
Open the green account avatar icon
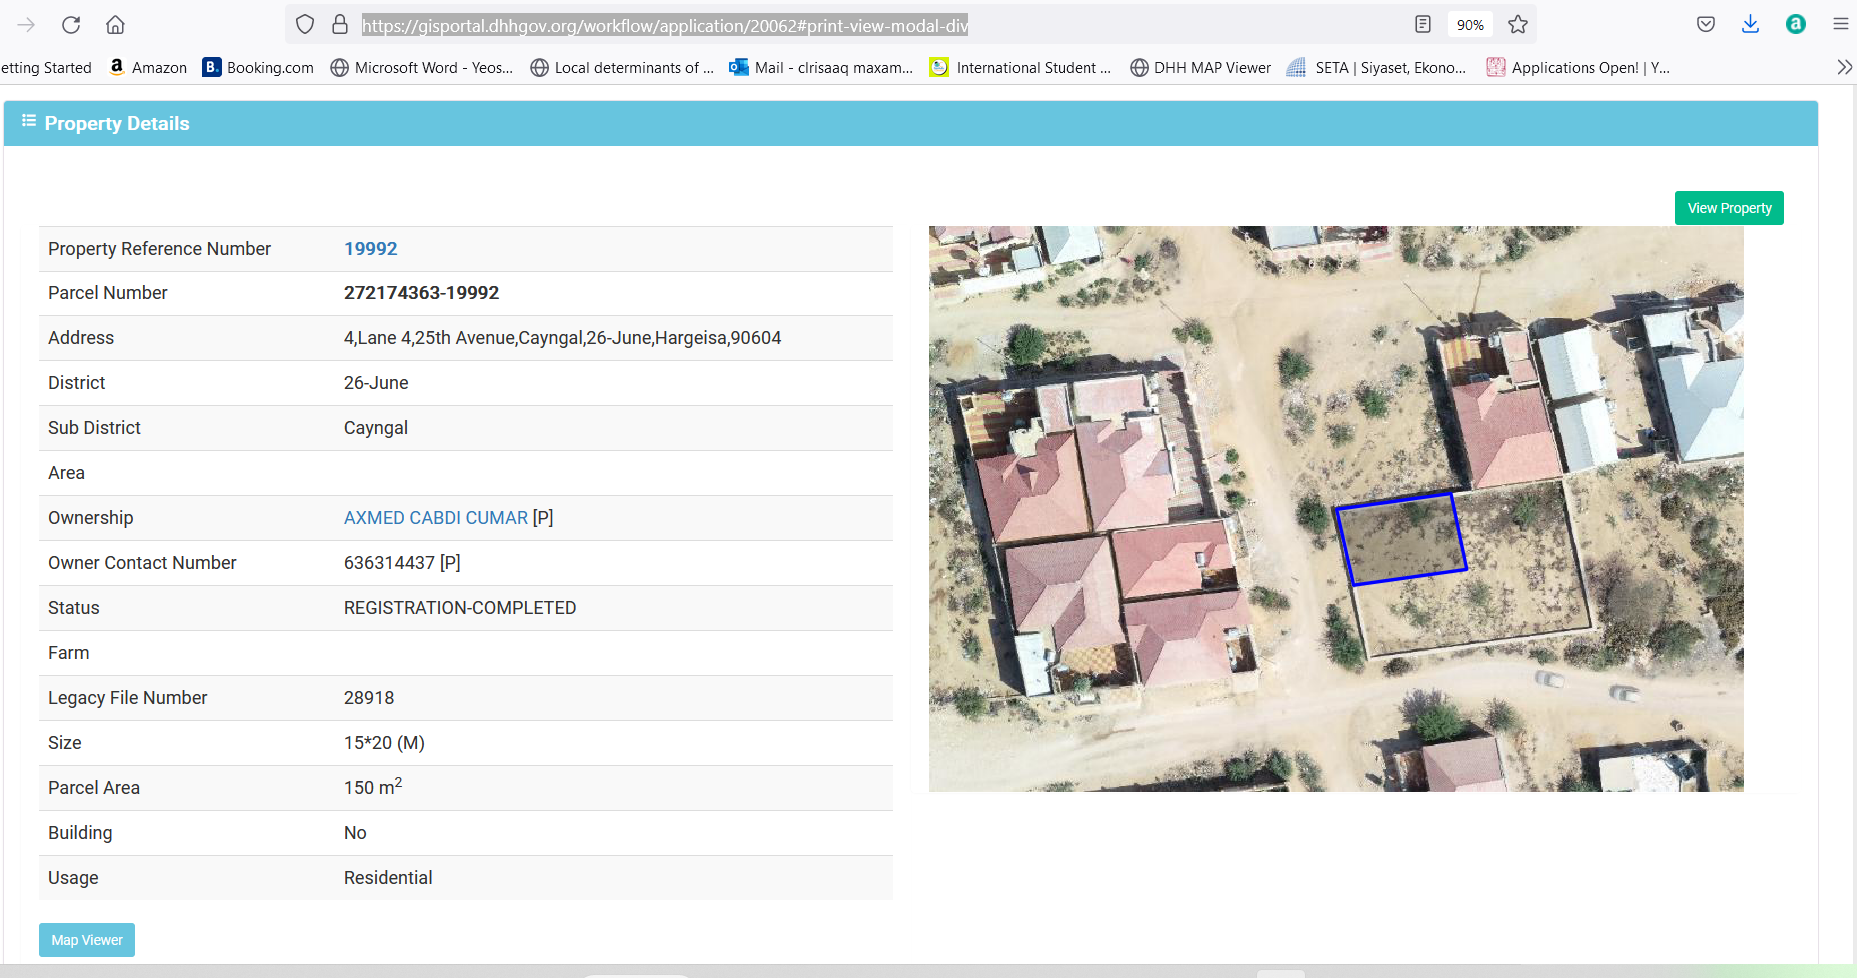[x=1796, y=25]
